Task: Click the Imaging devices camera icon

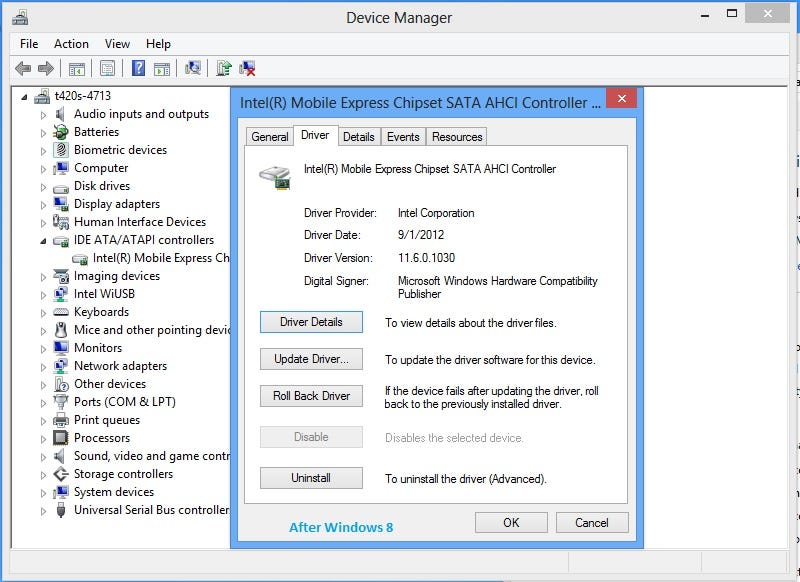Action: [x=61, y=276]
